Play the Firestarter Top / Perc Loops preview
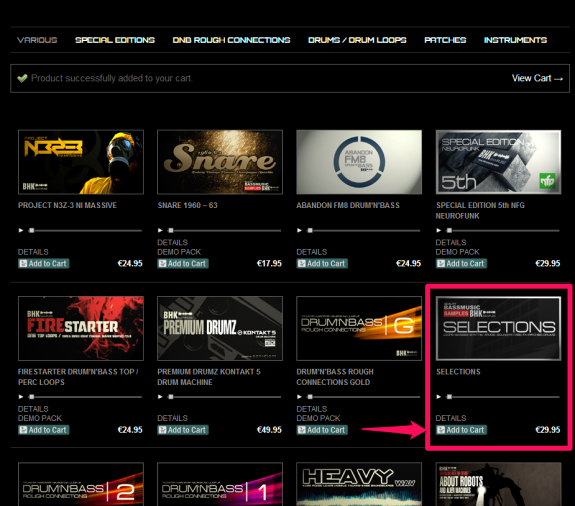 click(x=21, y=397)
